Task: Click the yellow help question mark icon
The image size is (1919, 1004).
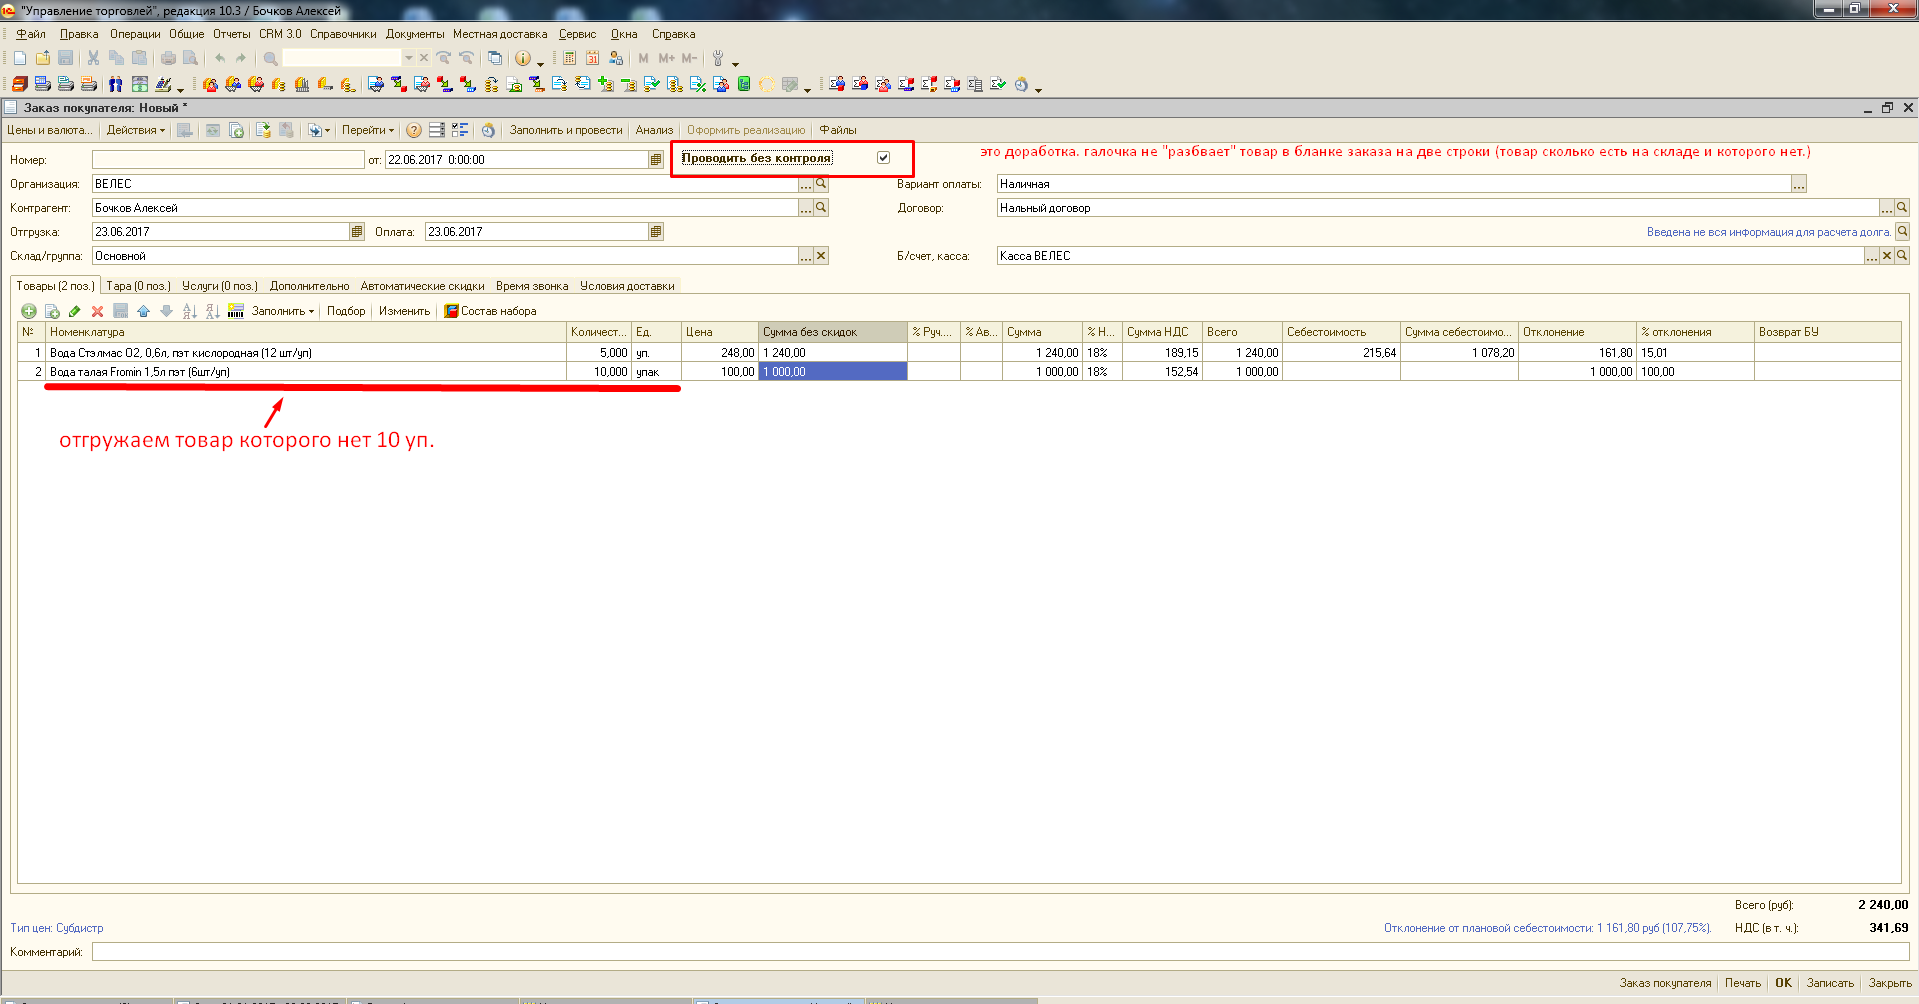Action: pos(413,130)
